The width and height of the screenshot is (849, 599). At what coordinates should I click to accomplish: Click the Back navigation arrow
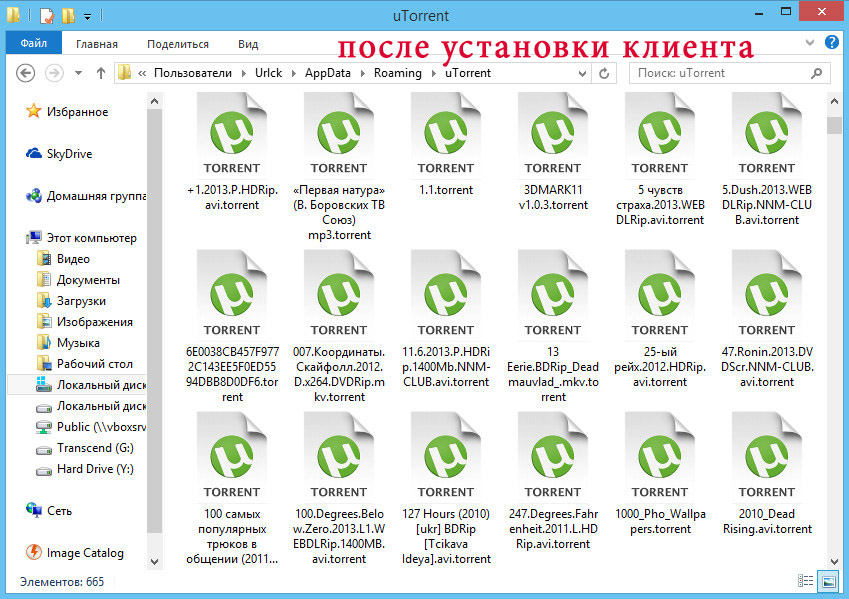pos(25,73)
